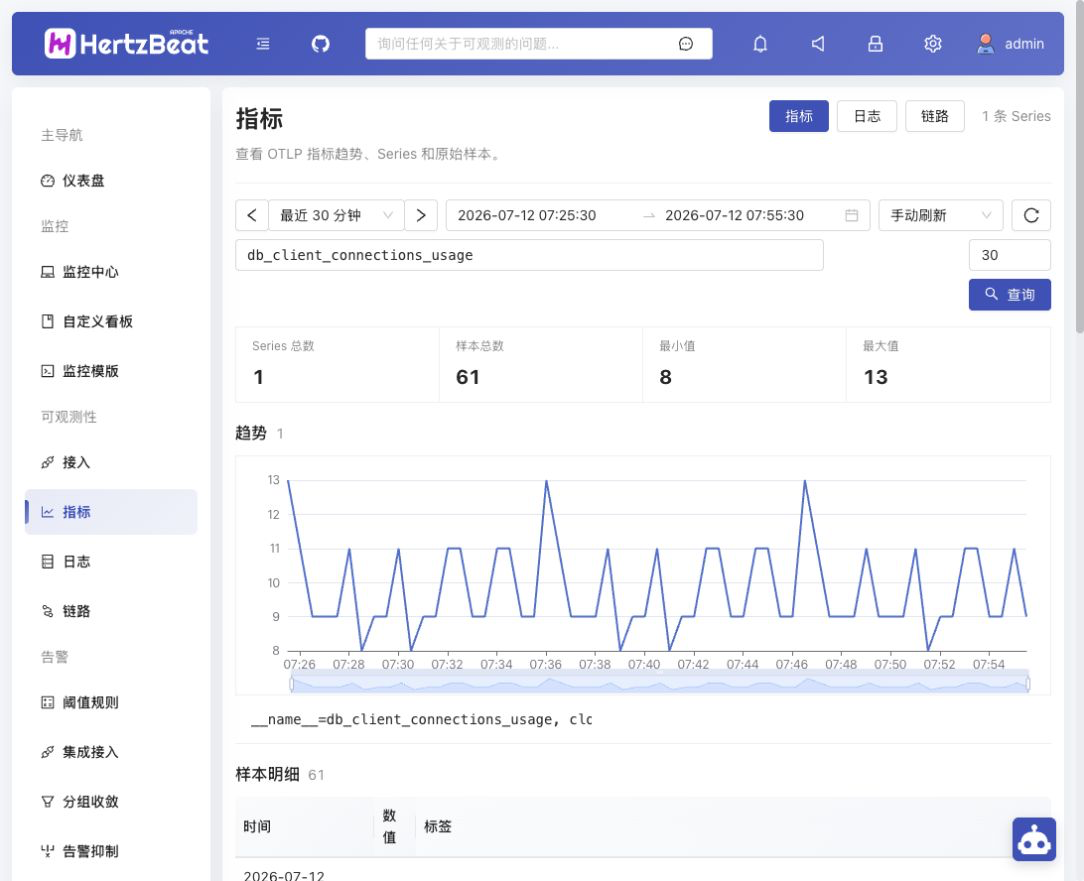Click the chat bubble icon in search box
This screenshot has width=1084, height=881.
(x=685, y=44)
